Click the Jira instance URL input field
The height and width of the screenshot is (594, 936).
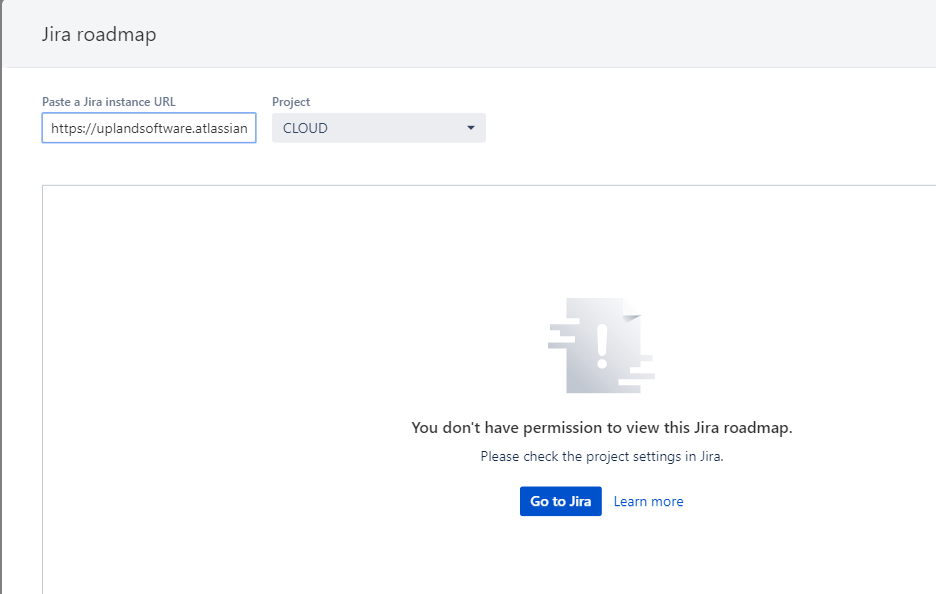coord(149,128)
